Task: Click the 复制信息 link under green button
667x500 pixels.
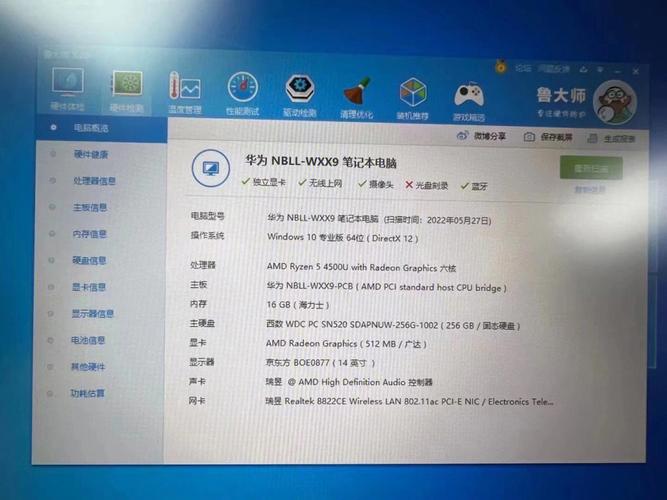Action: (590, 189)
